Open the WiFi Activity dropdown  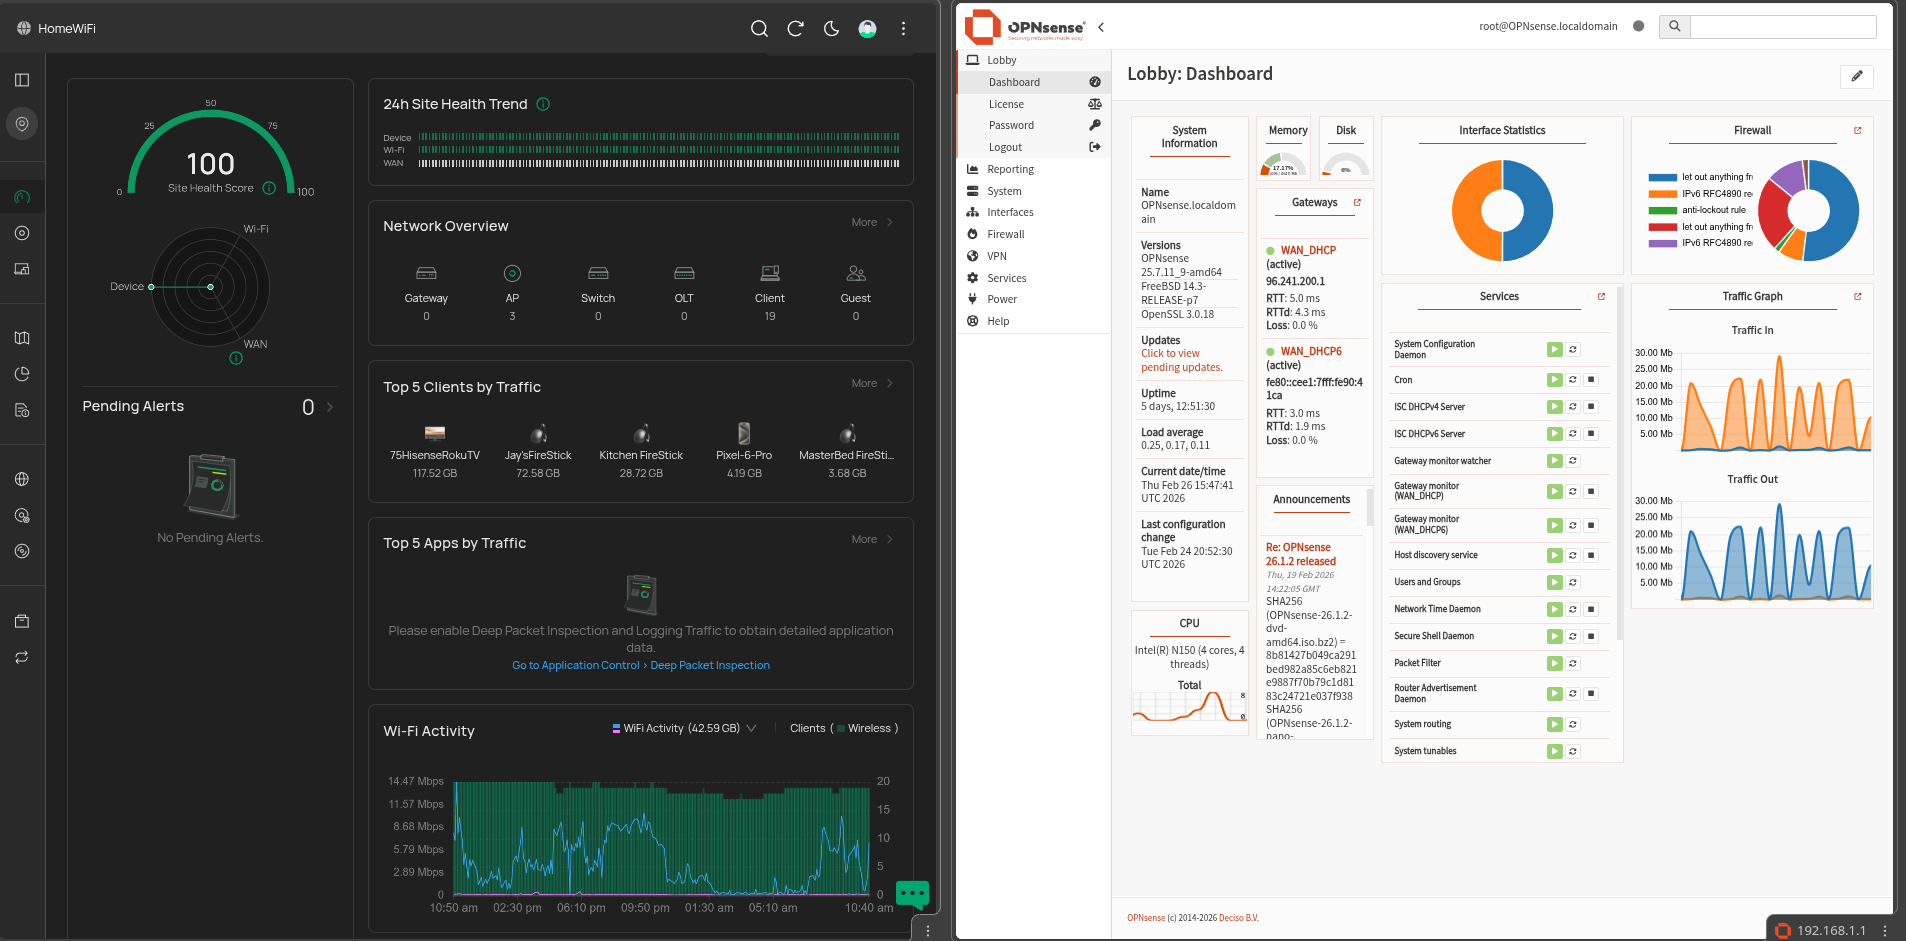click(751, 729)
